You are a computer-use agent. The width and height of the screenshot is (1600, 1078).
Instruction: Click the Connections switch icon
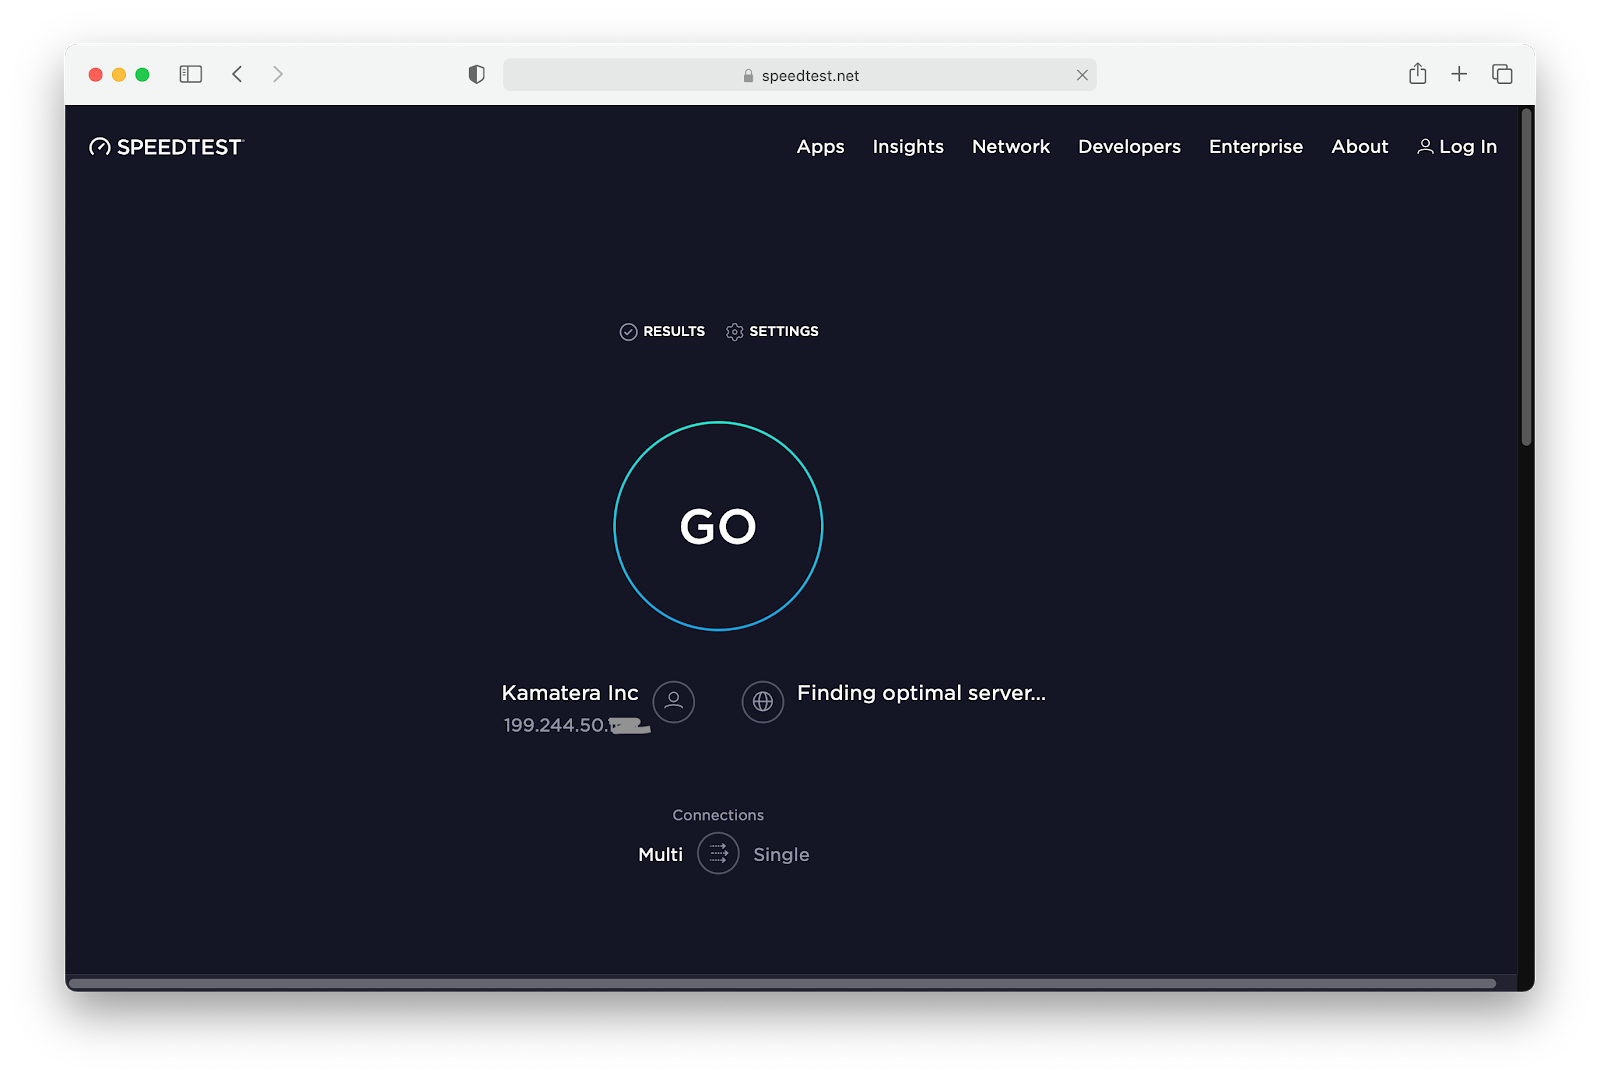point(718,853)
